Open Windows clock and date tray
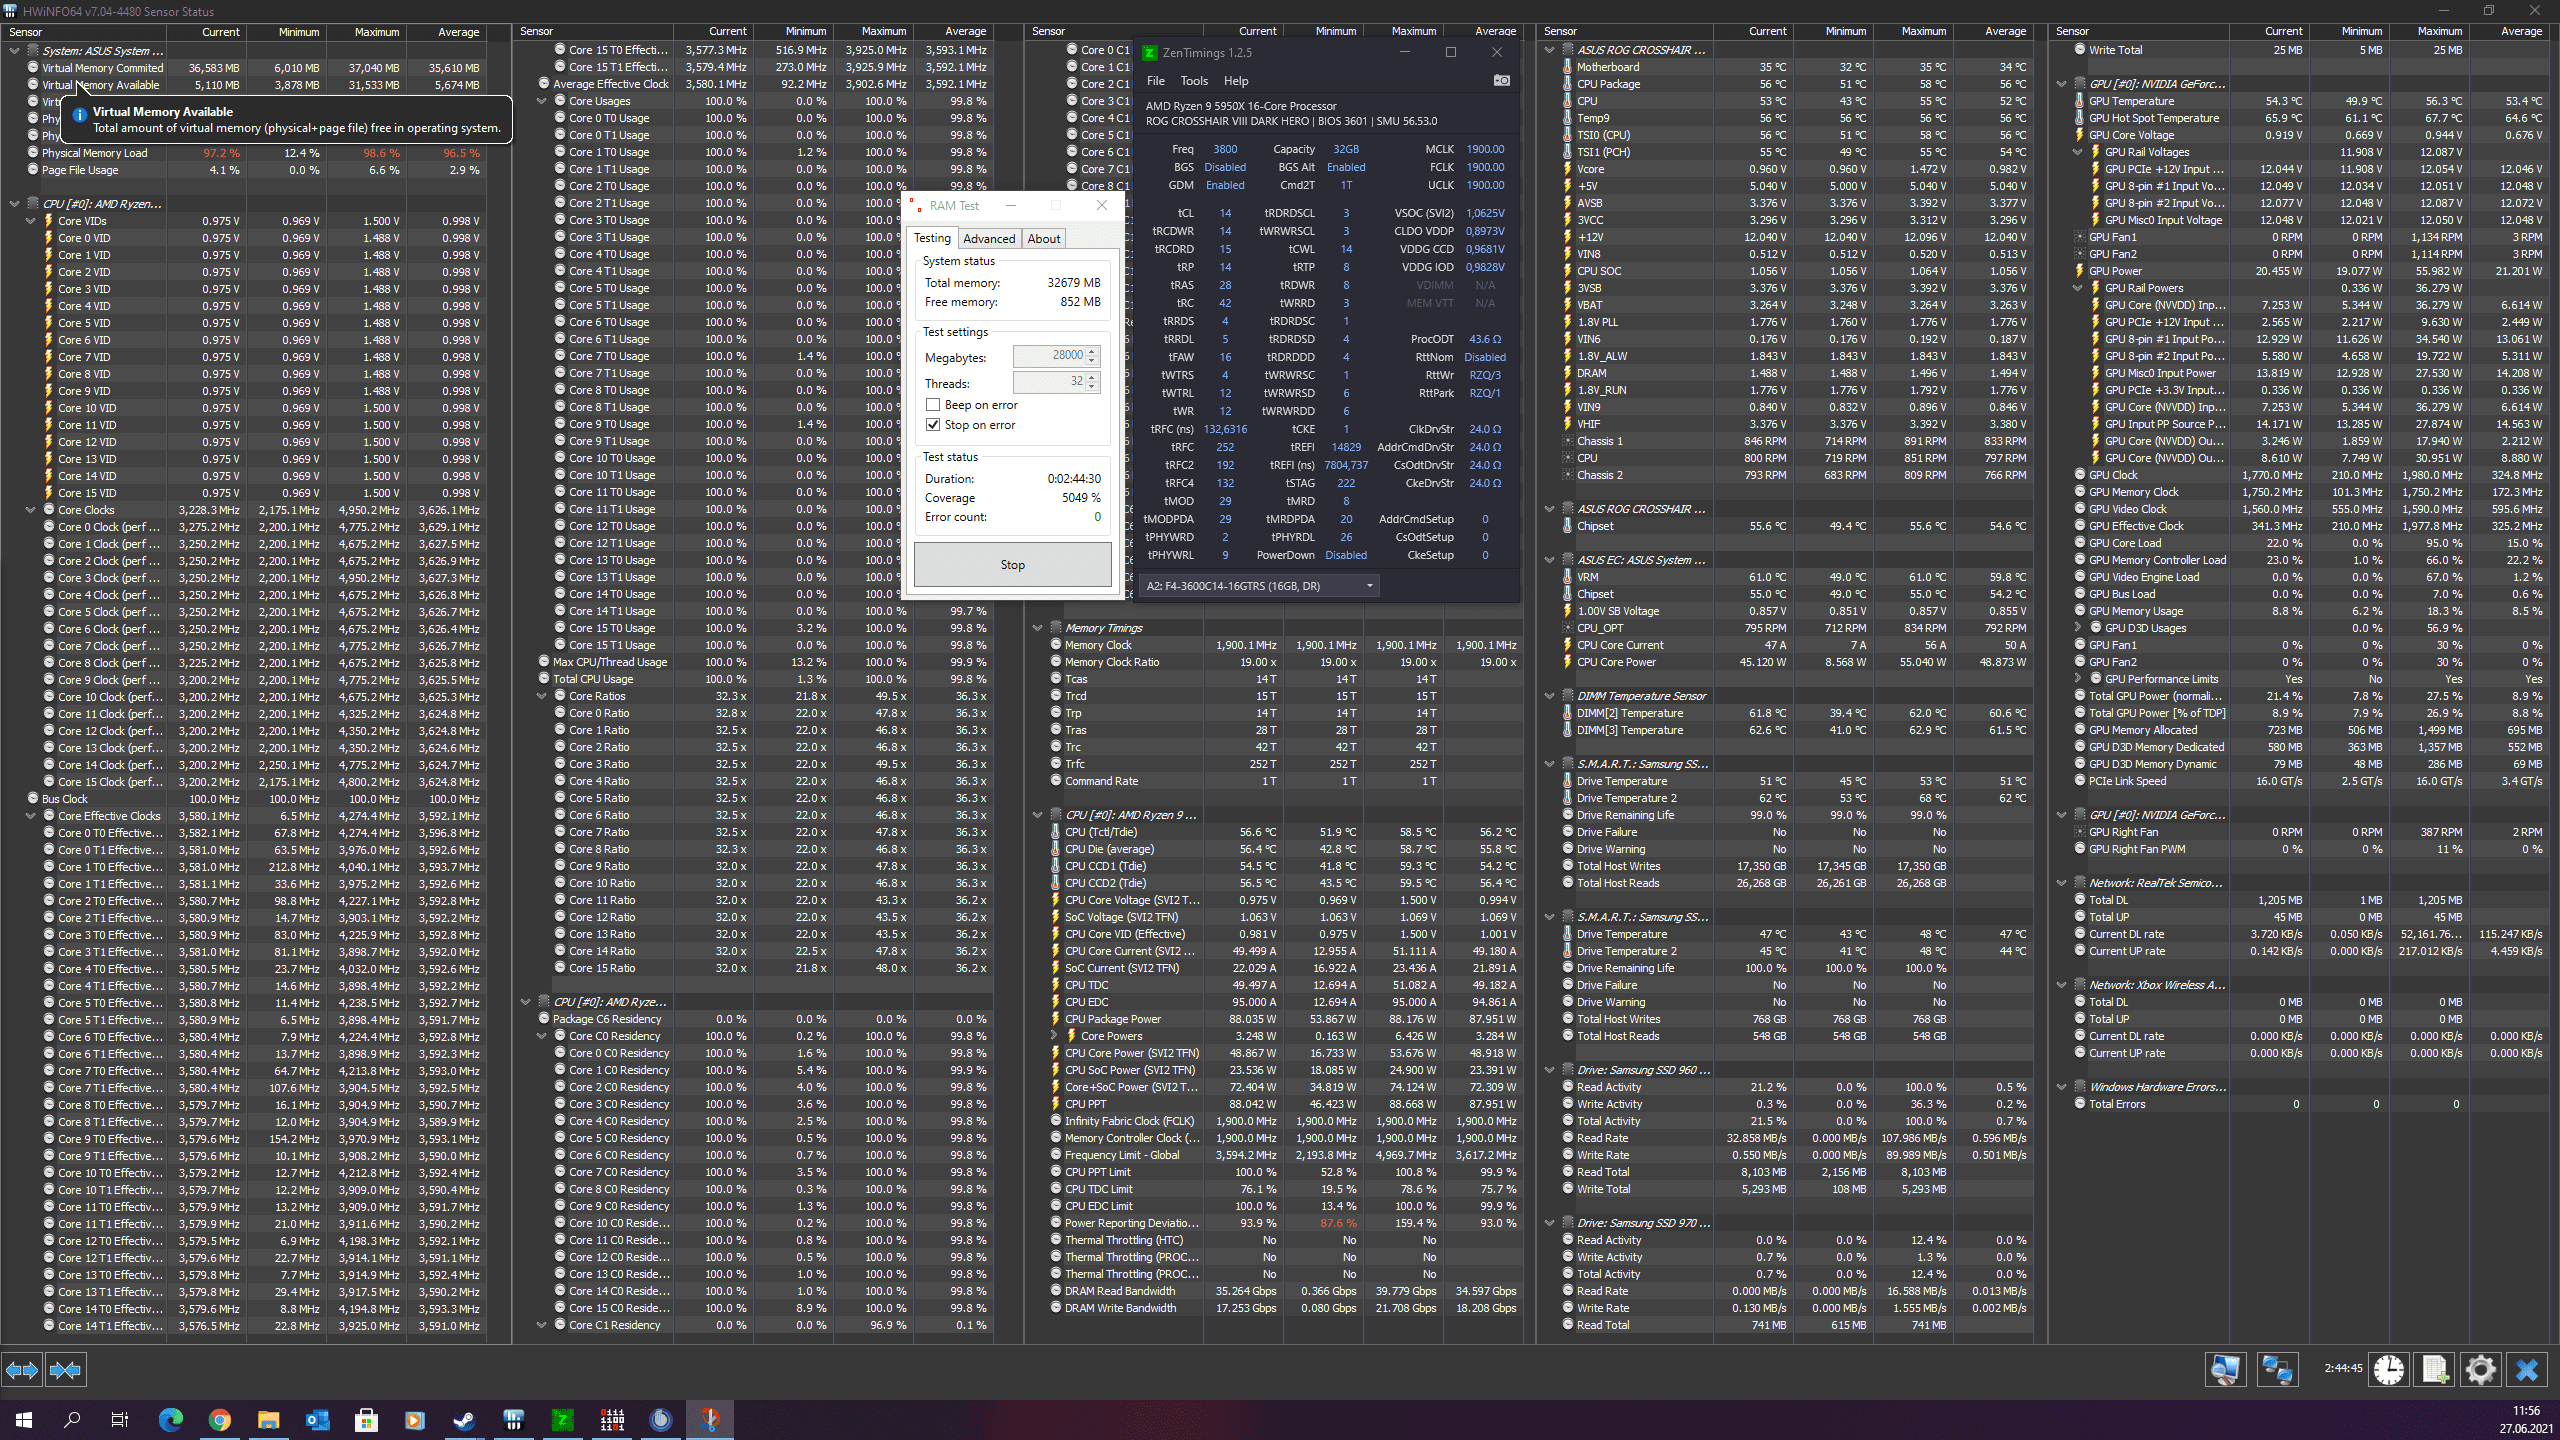Screen dimensions: 2560x1440 tap(2526, 1419)
